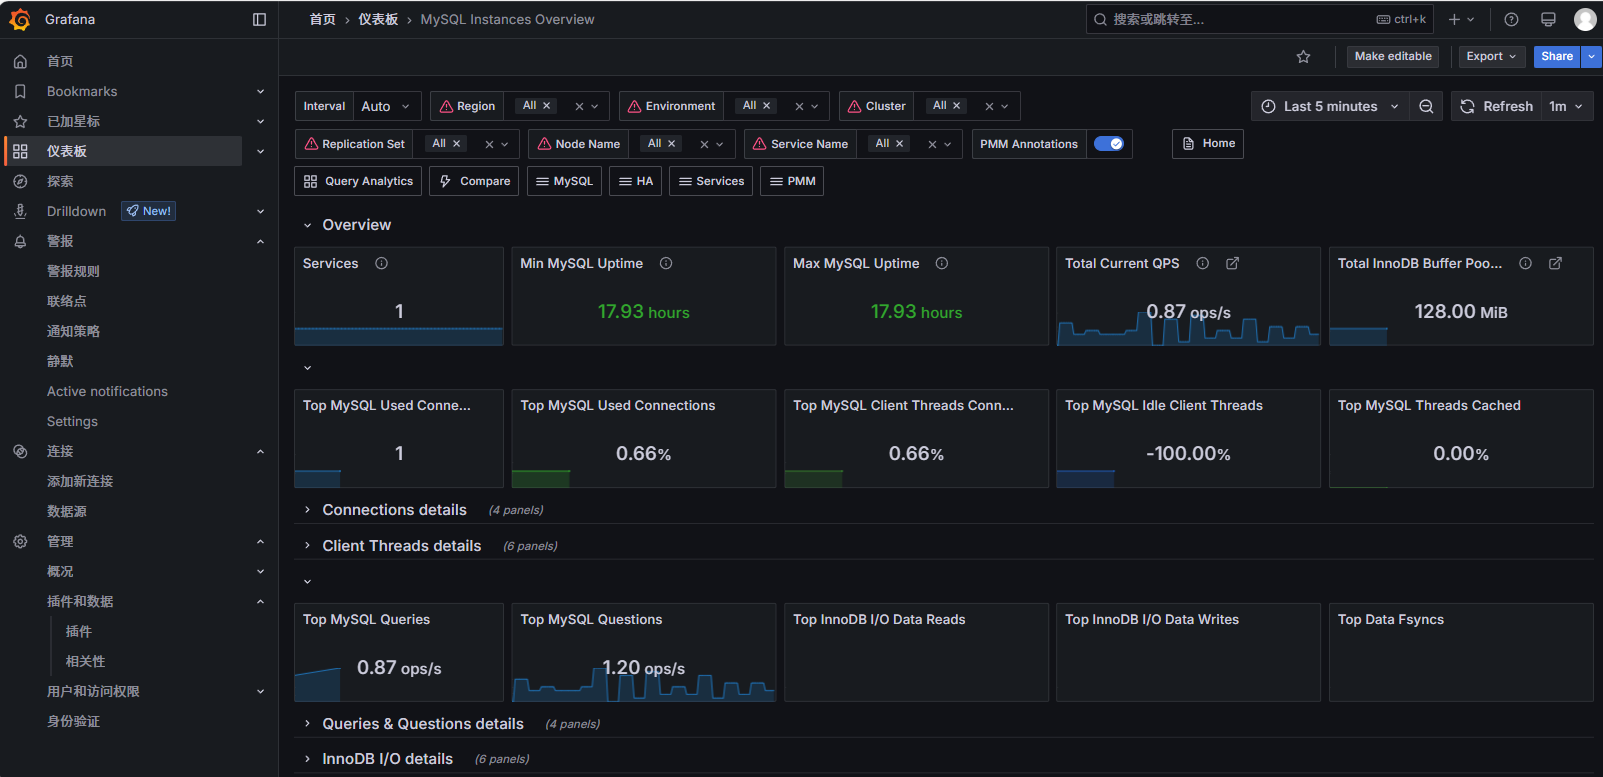This screenshot has width=1603, height=777.
Task: Expand the Connections details row
Action: [307, 510]
